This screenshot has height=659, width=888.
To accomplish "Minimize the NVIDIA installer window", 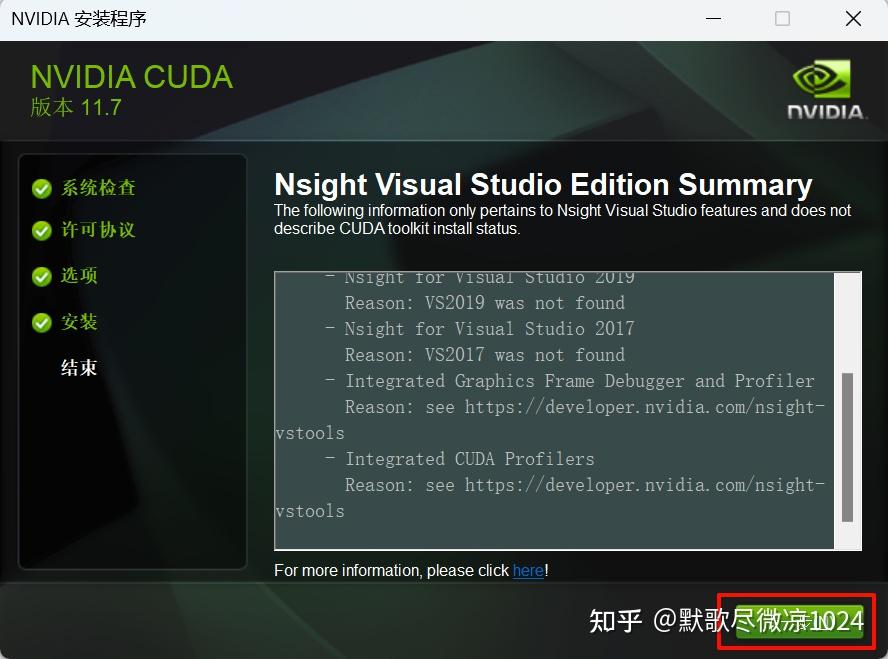I will pos(714,18).
